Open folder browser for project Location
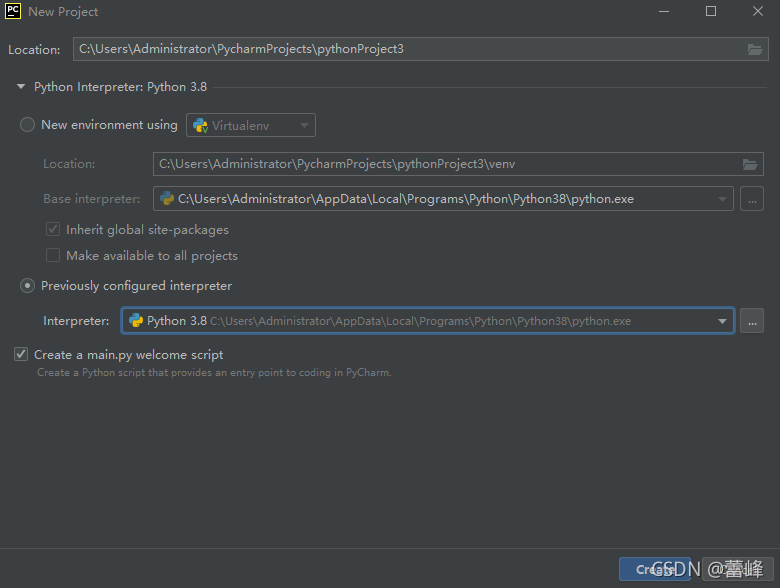Screen dimensions: 780x588 755,49
